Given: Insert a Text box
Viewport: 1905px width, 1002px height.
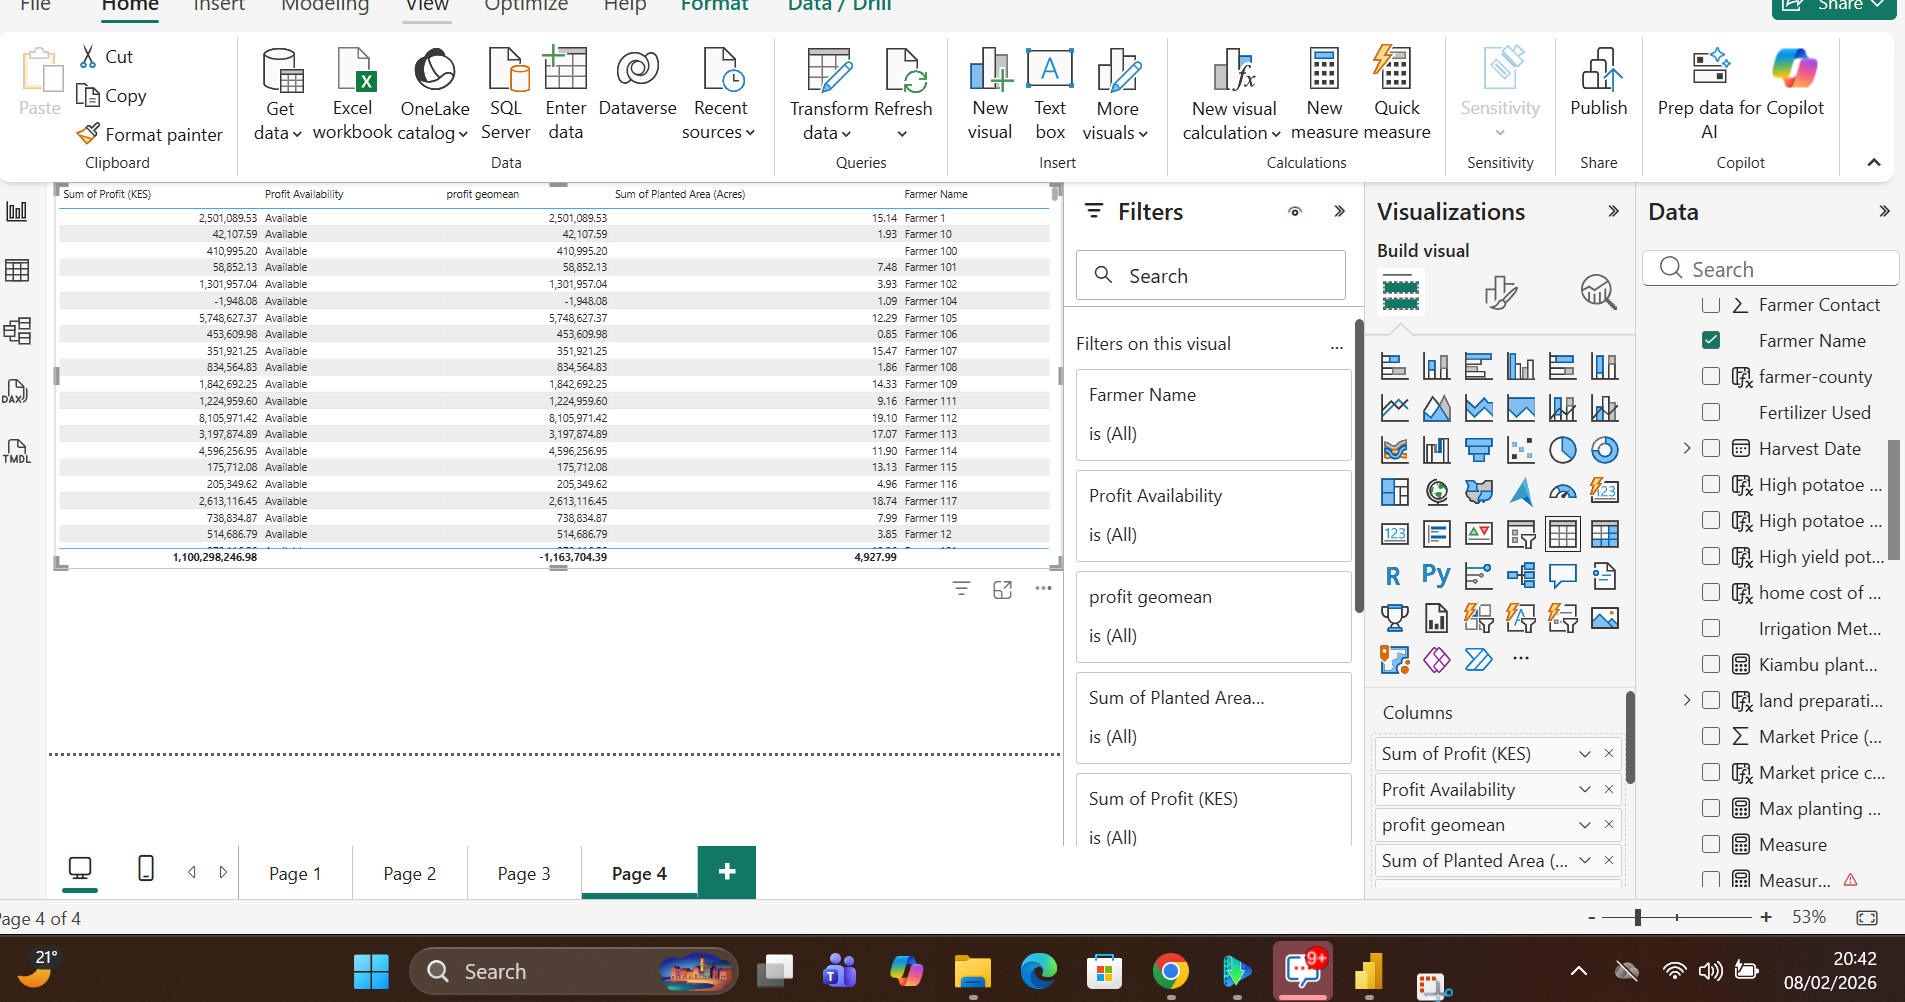Looking at the screenshot, I should tap(1049, 72).
